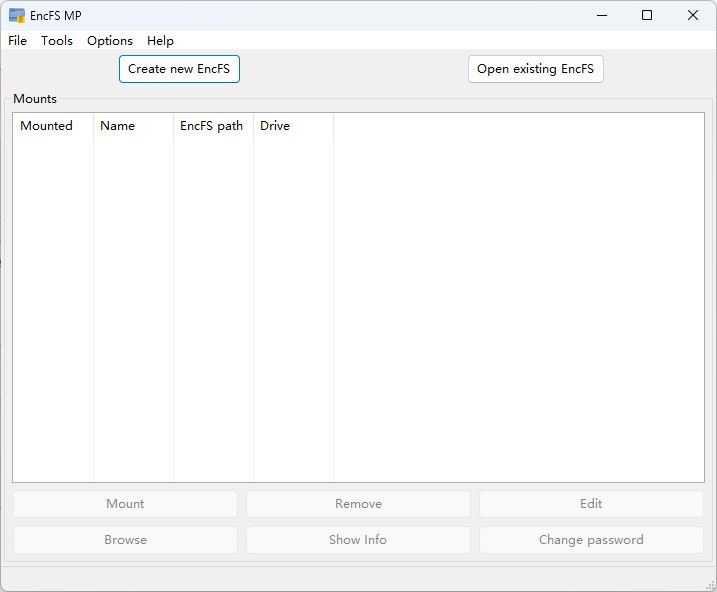The height and width of the screenshot is (592, 717).
Task: Close the EncFS MP window
Action: [693, 15]
